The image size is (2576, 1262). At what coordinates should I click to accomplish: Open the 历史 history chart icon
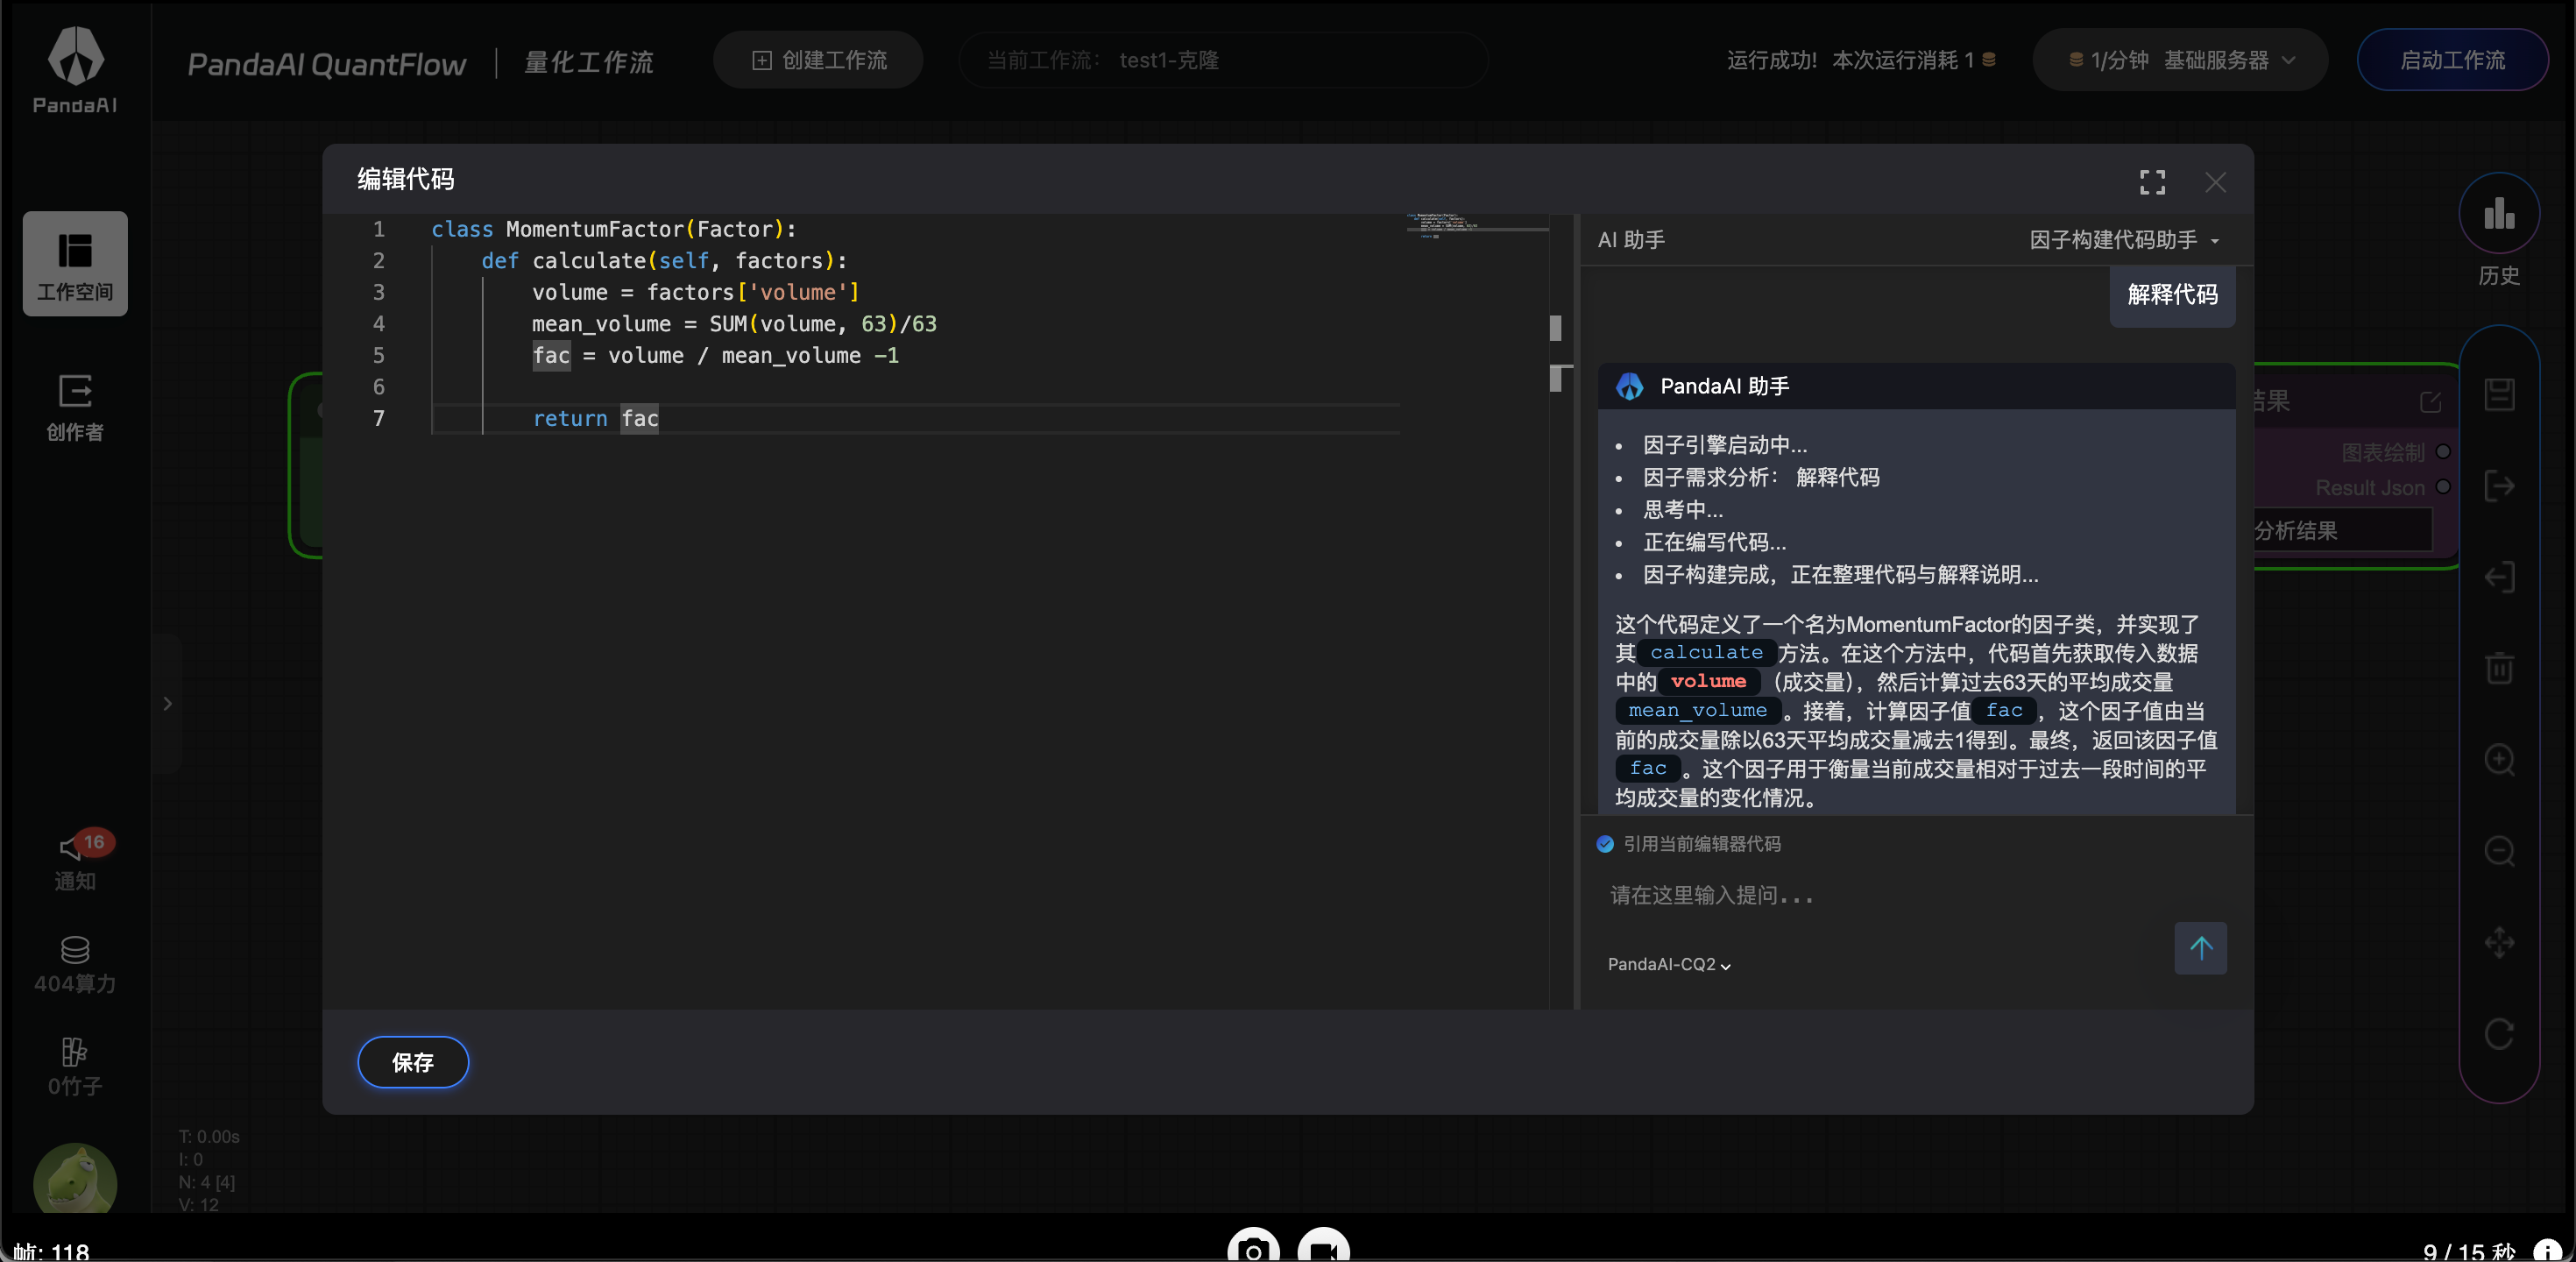tap(2499, 213)
